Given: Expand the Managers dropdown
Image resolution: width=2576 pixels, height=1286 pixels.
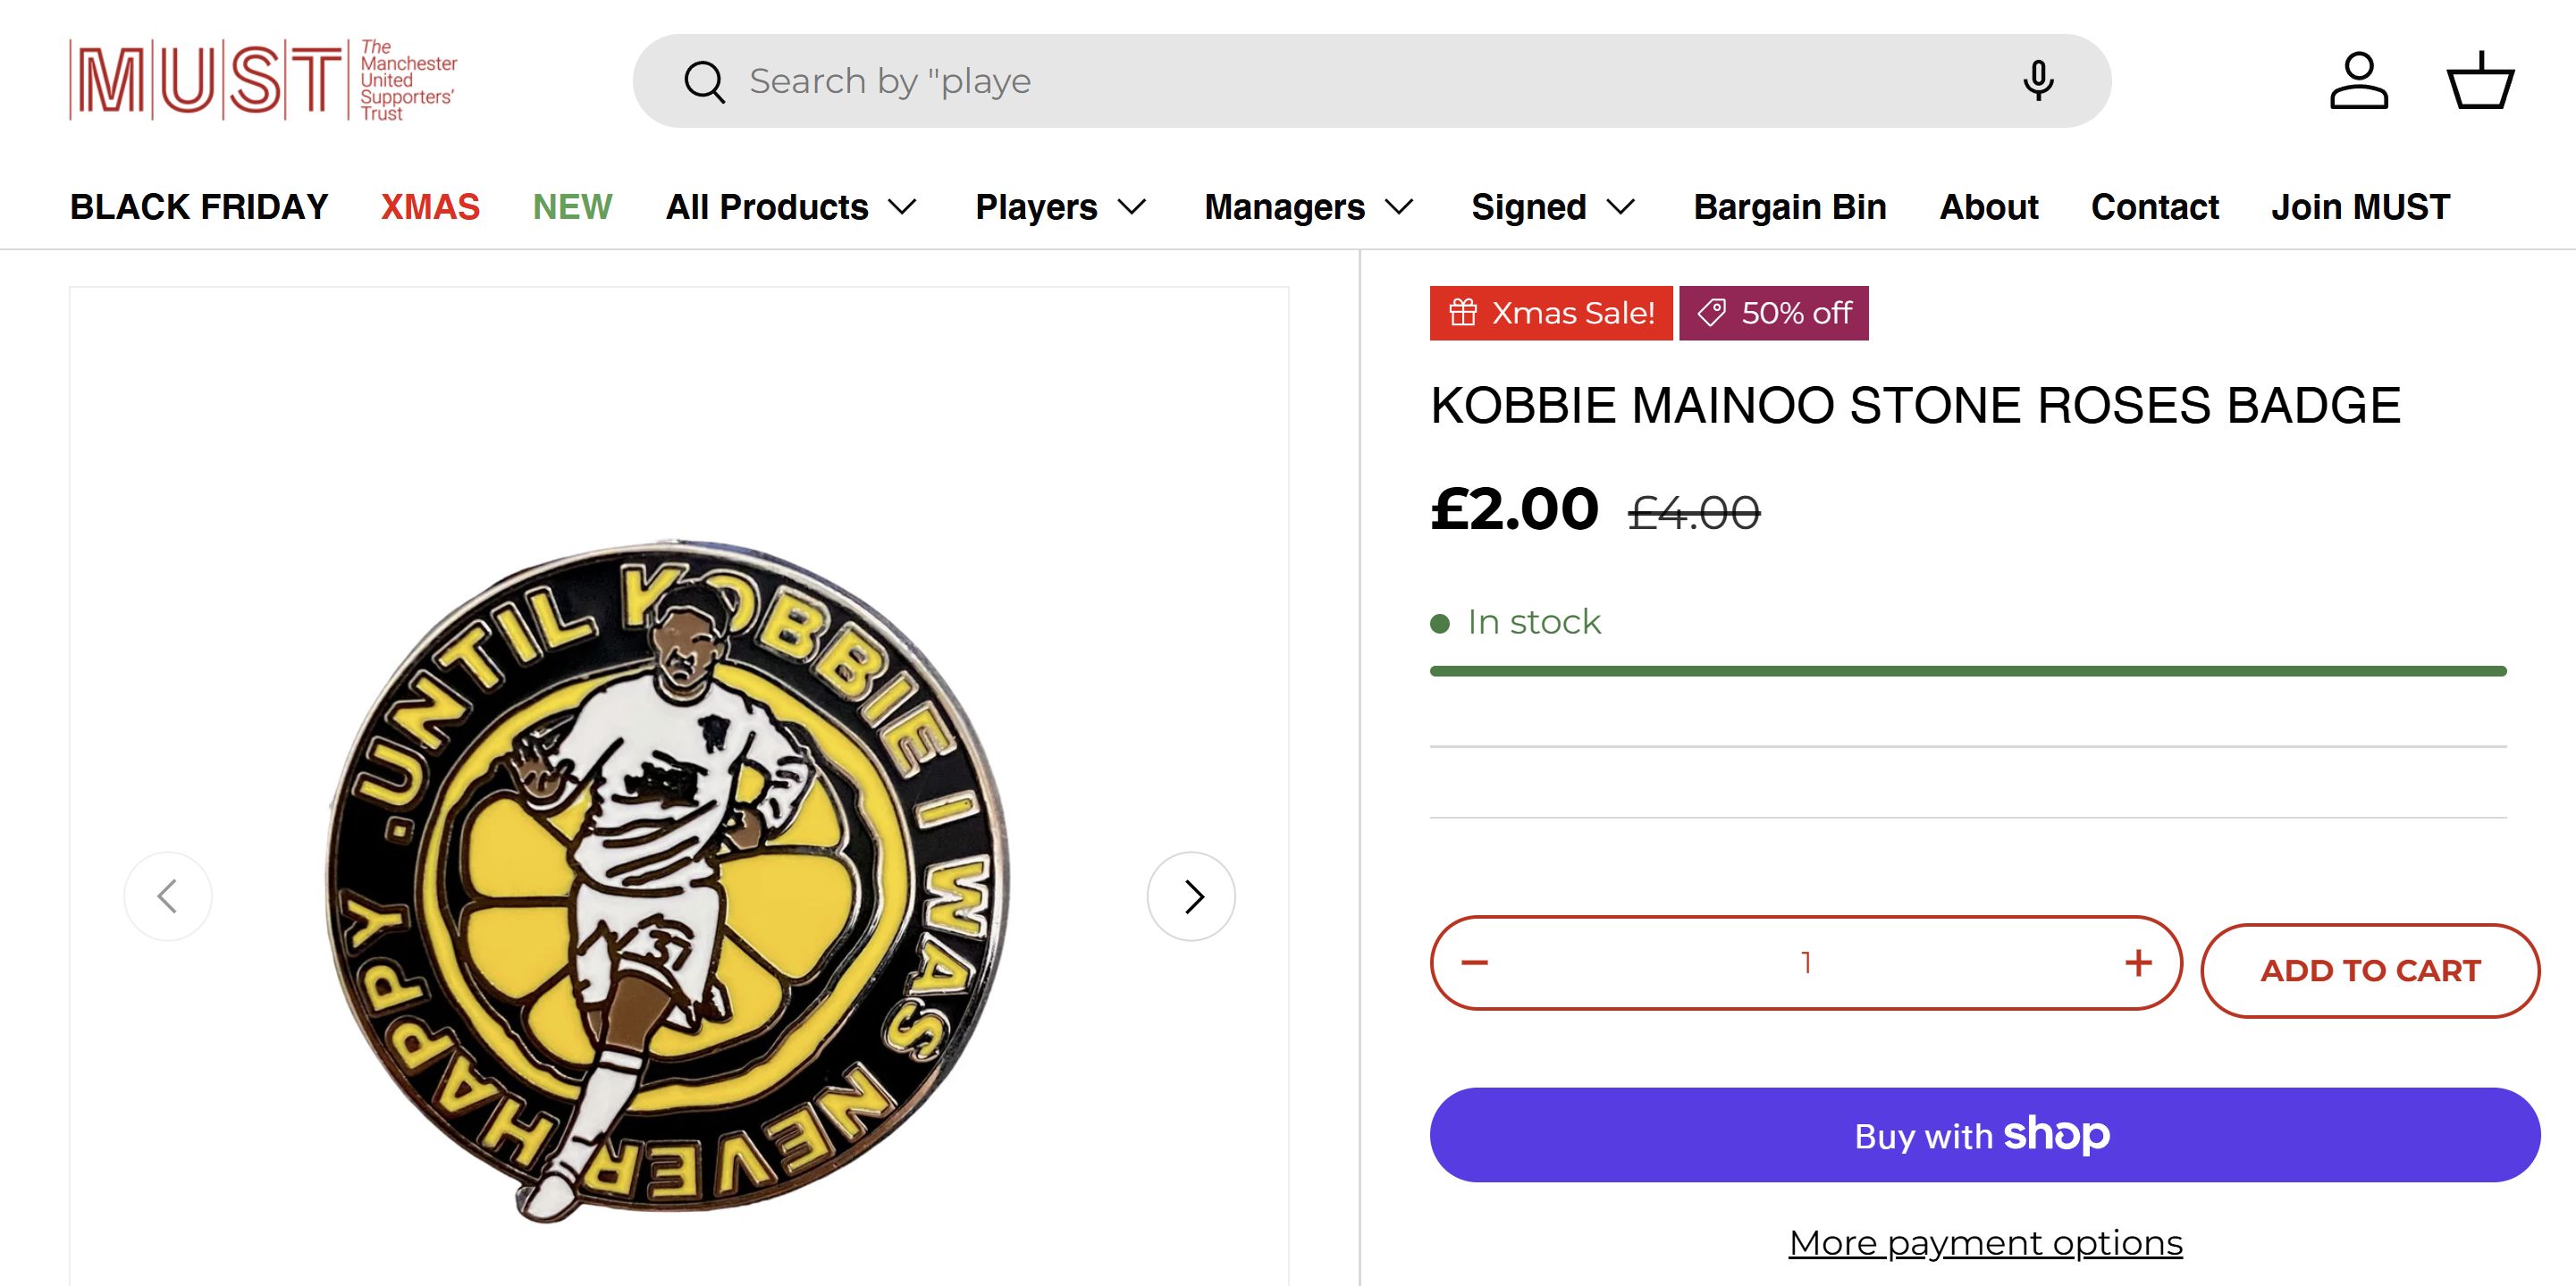Looking at the screenshot, I should [1308, 207].
